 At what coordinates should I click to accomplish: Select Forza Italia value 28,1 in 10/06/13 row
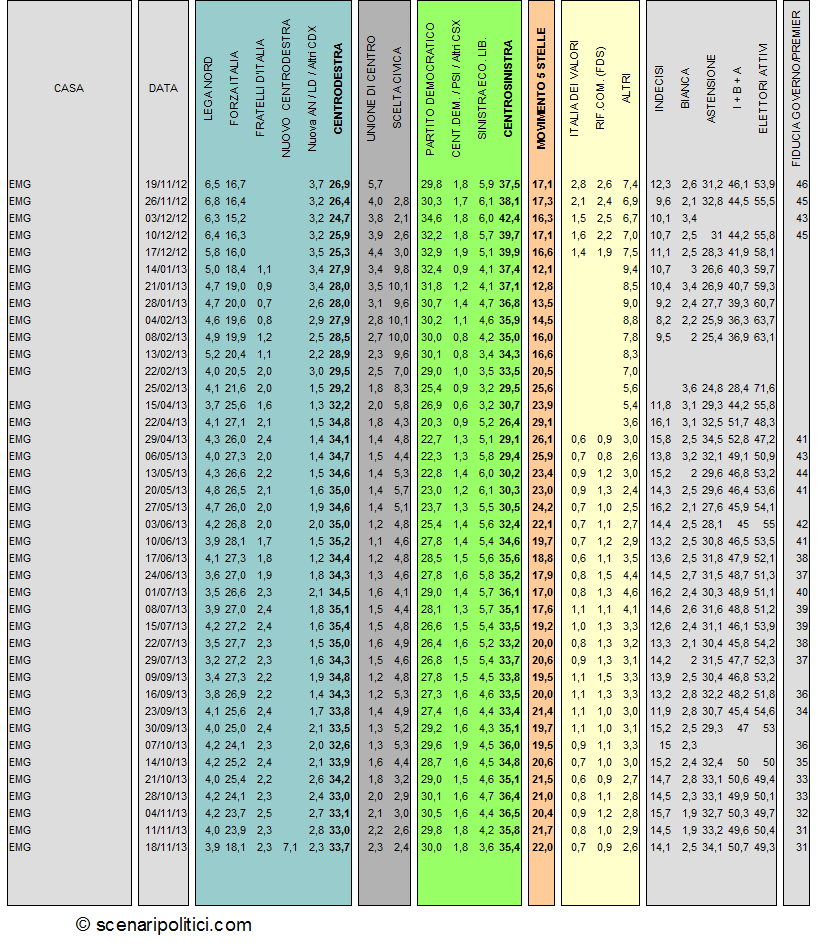235,541
